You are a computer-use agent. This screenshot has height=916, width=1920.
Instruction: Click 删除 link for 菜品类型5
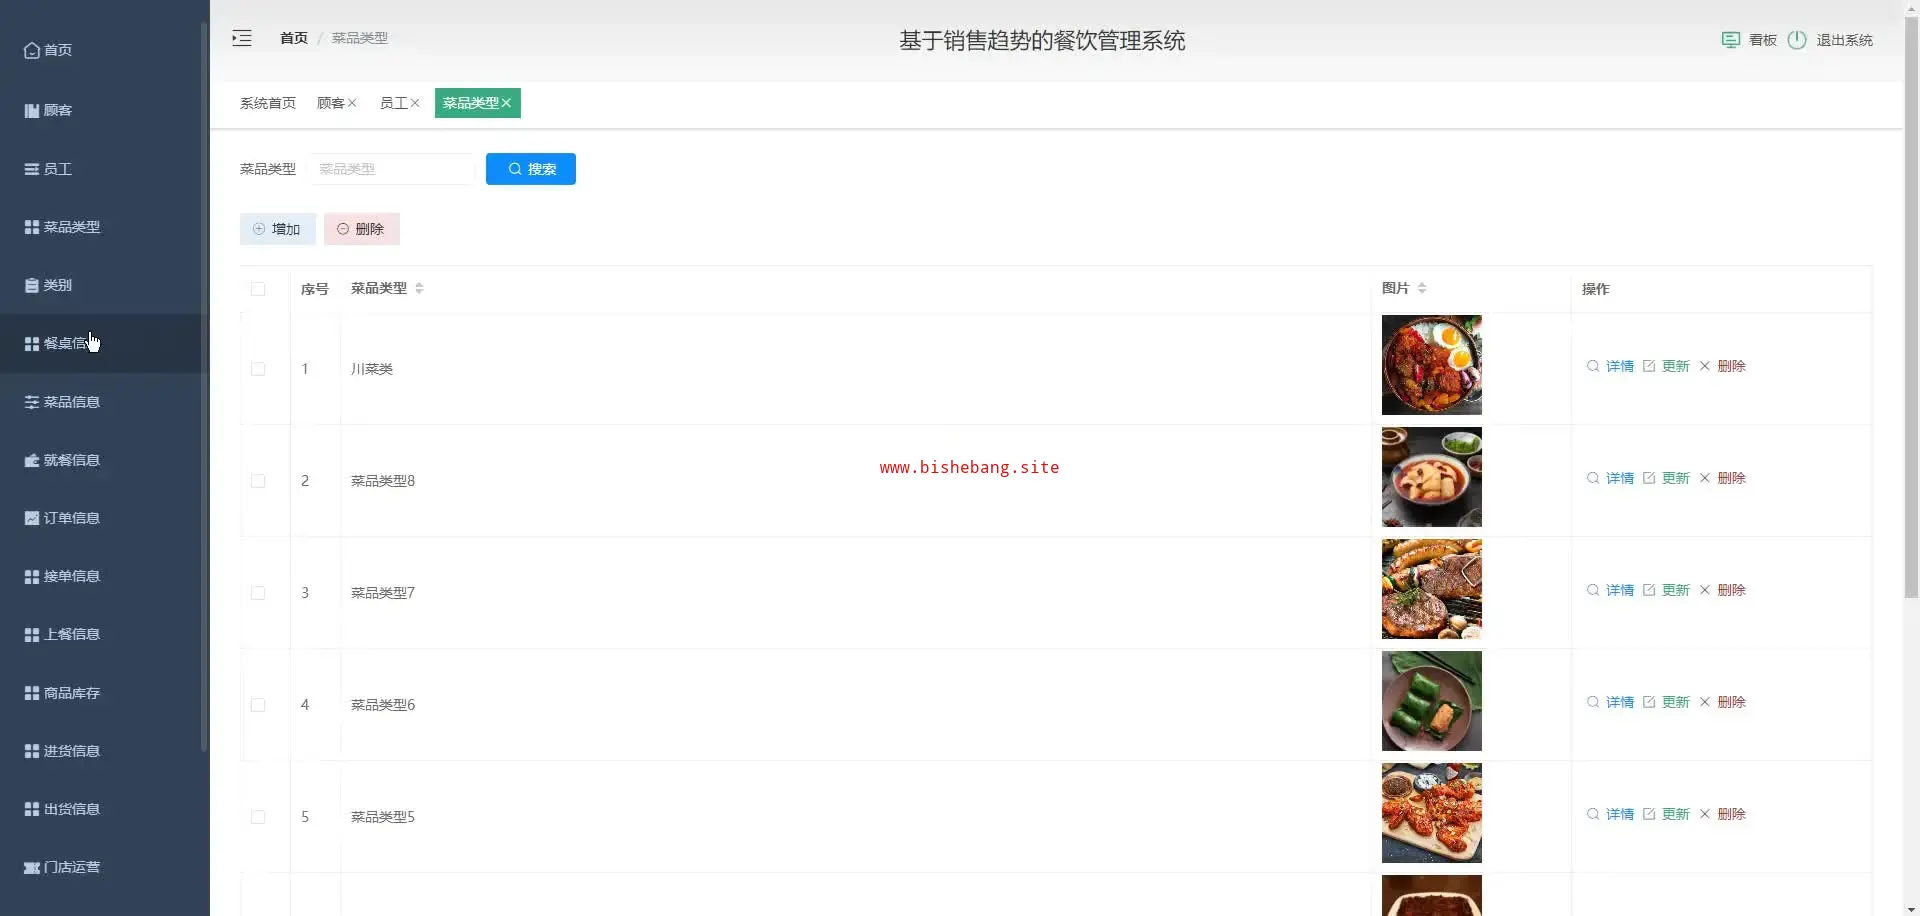[x=1732, y=814]
